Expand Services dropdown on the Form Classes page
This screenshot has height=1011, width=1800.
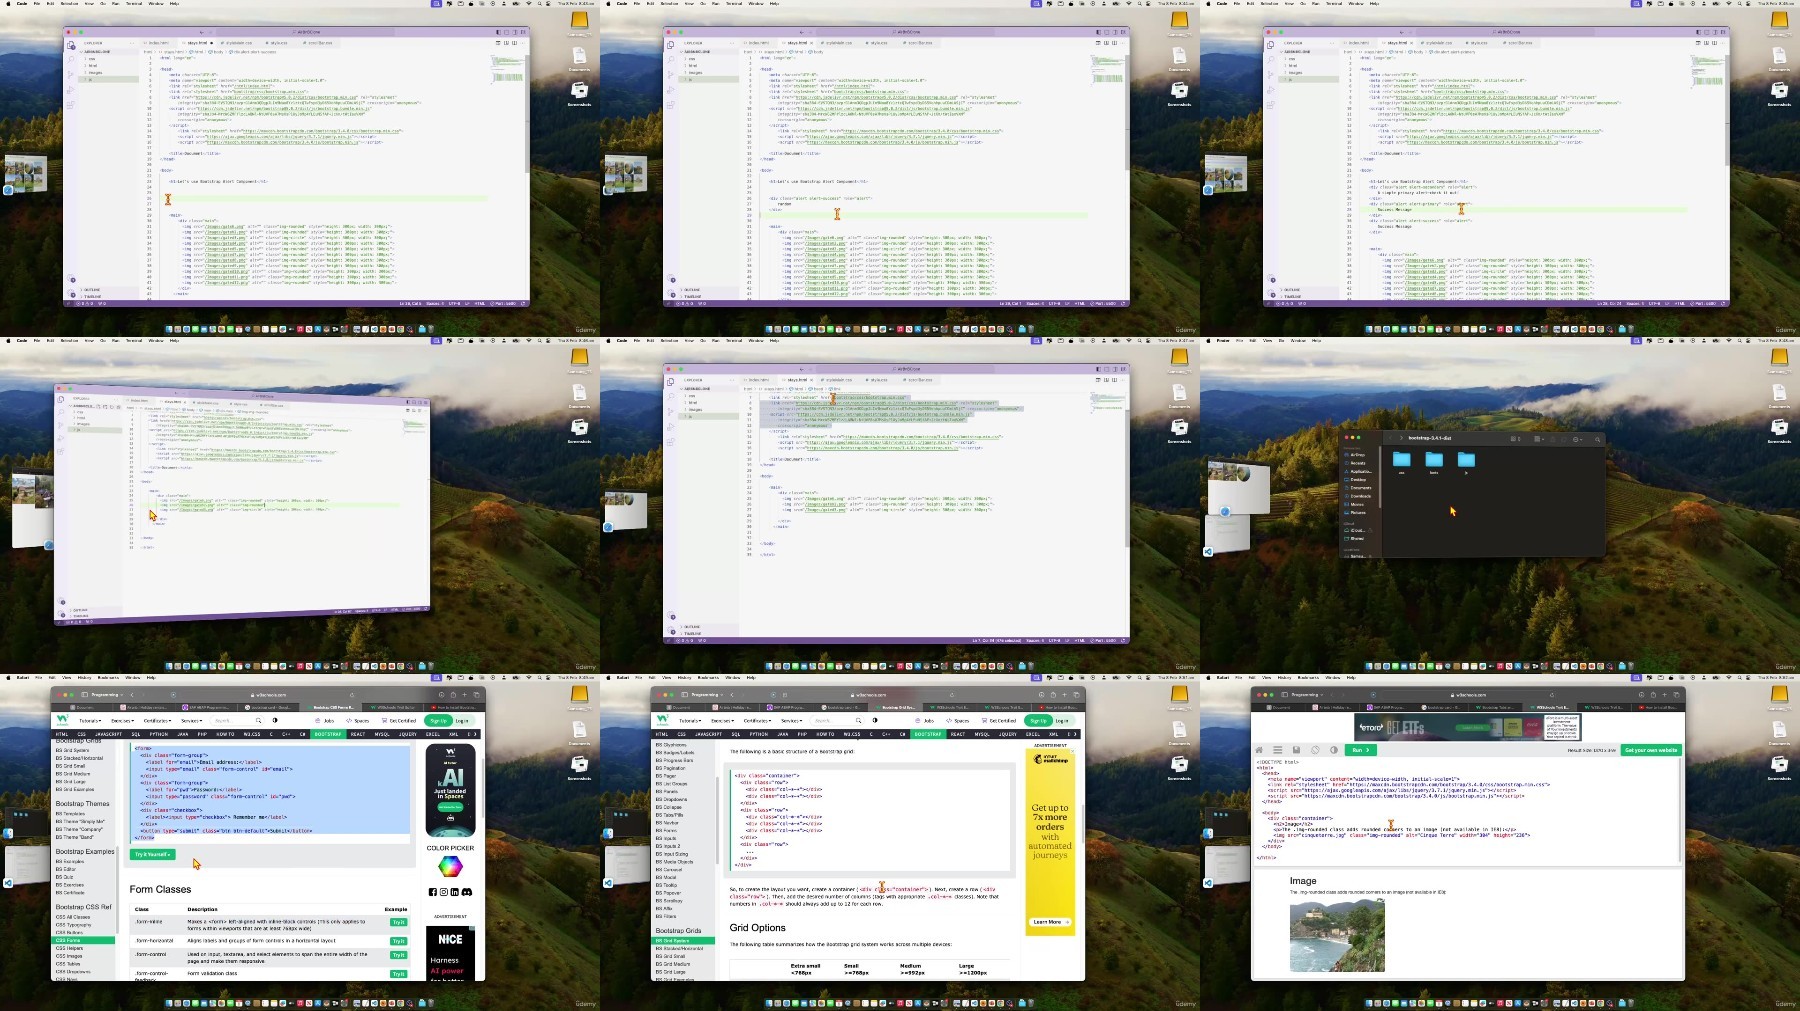(x=191, y=721)
